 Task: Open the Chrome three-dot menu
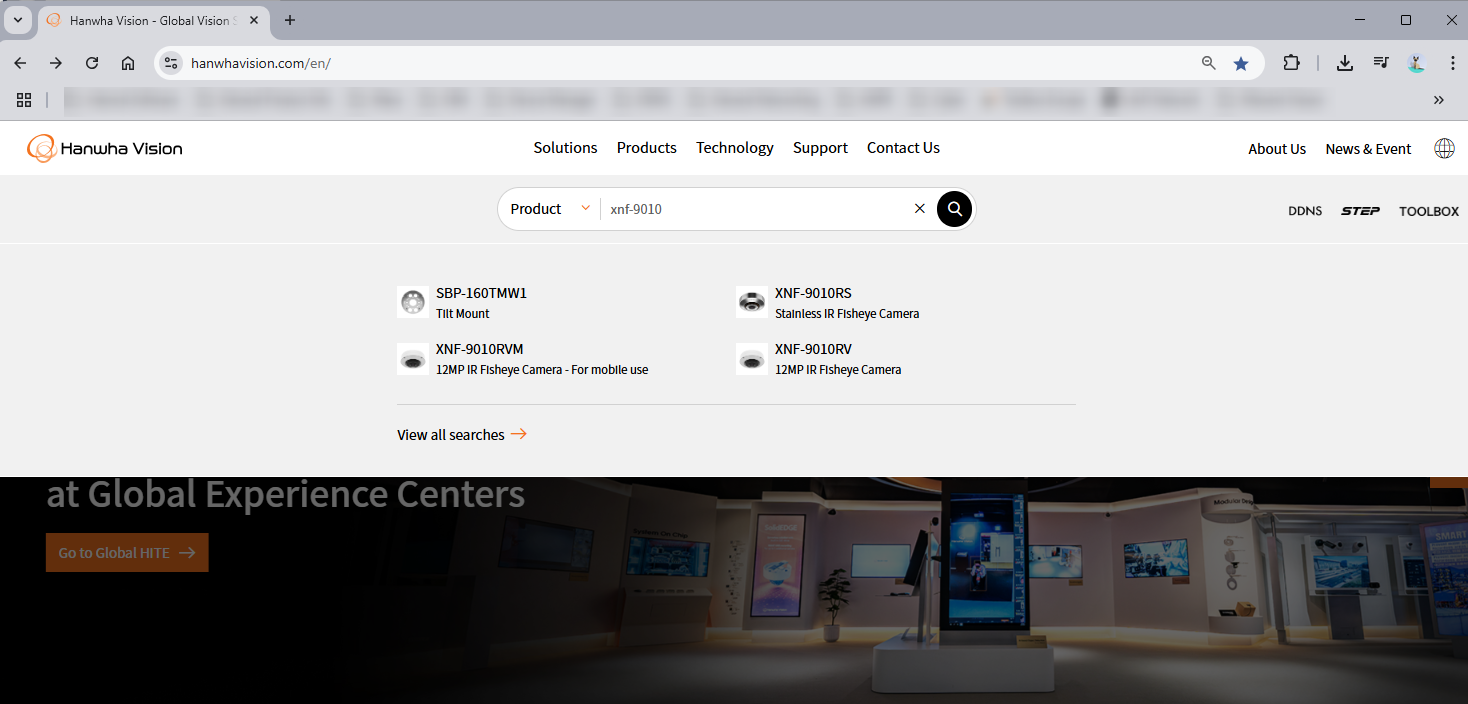point(1452,63)
